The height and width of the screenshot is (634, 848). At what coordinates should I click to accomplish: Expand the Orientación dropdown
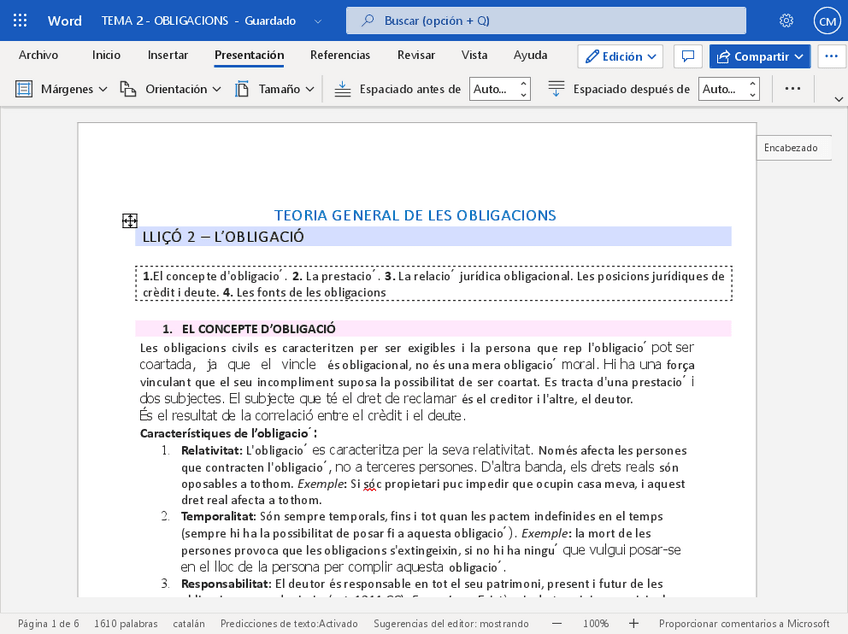click(x=171, y=89)
